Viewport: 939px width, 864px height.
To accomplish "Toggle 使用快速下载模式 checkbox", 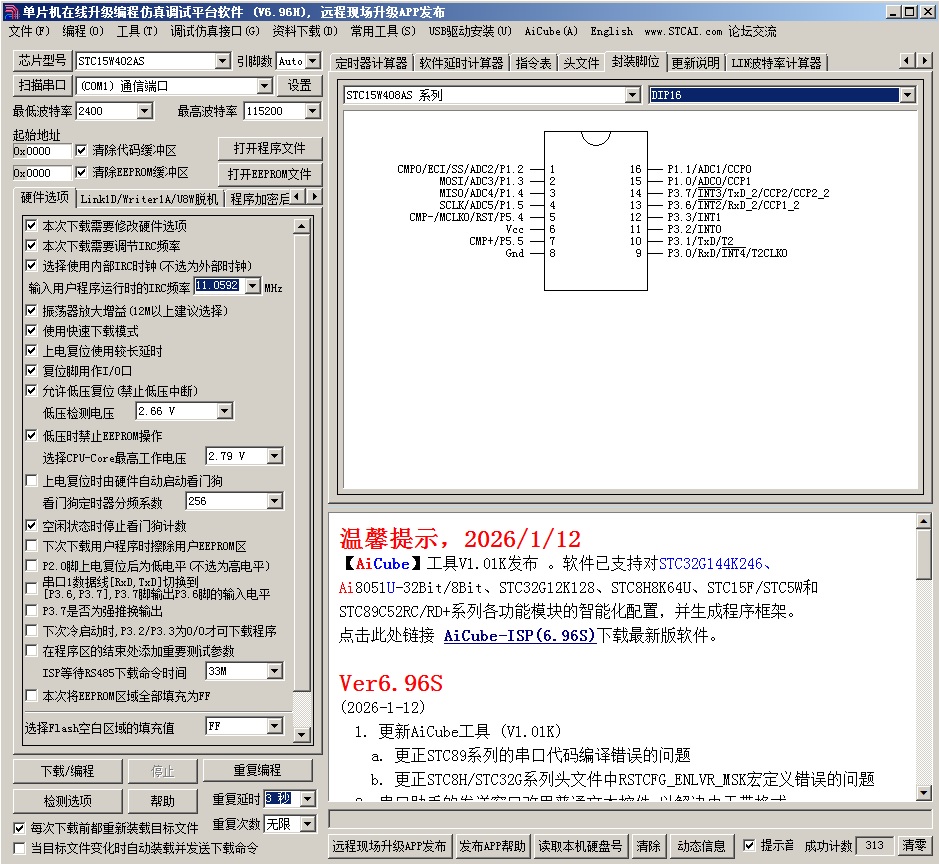I will pyautogui.click(x=32, y=331).
